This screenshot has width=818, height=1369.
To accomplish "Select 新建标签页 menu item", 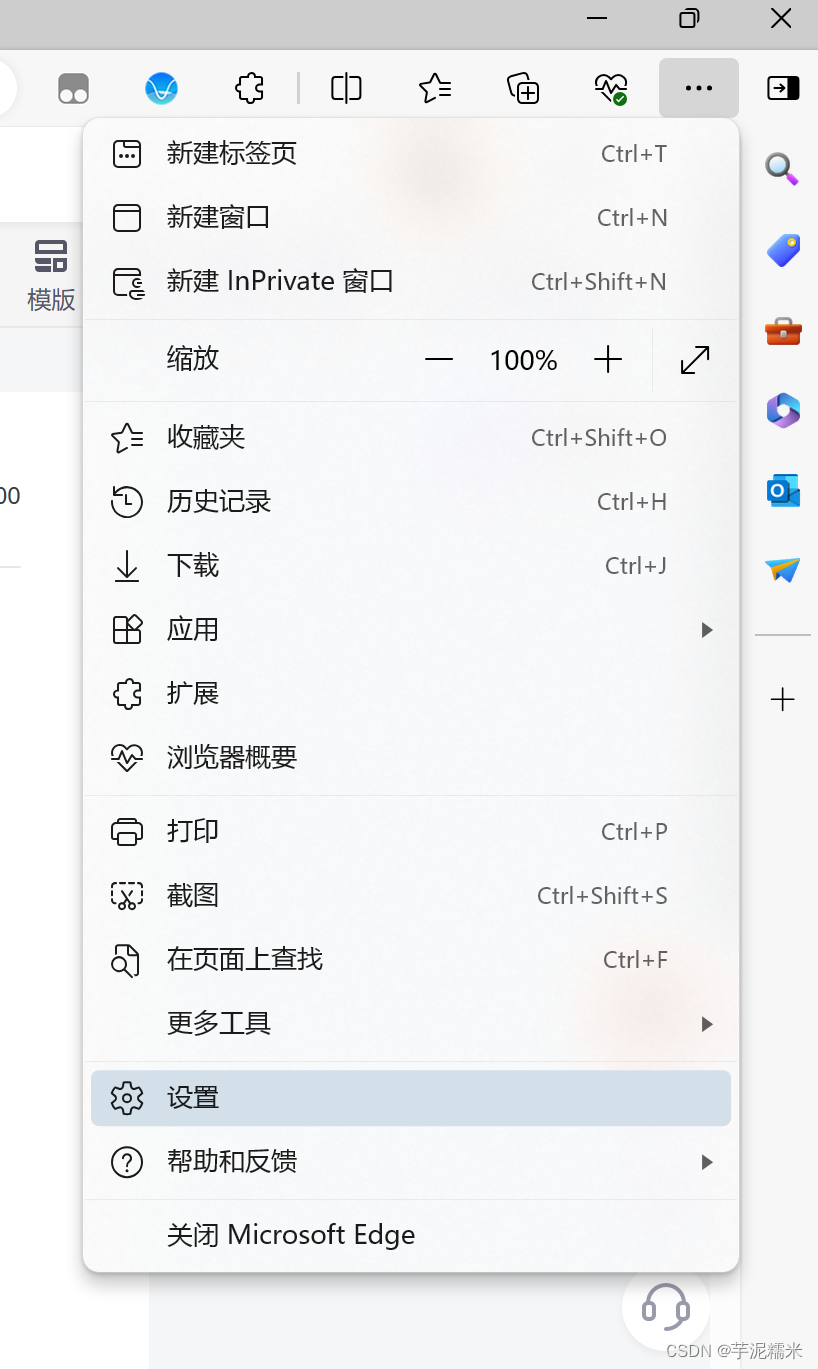I will (x=411, y=153).
